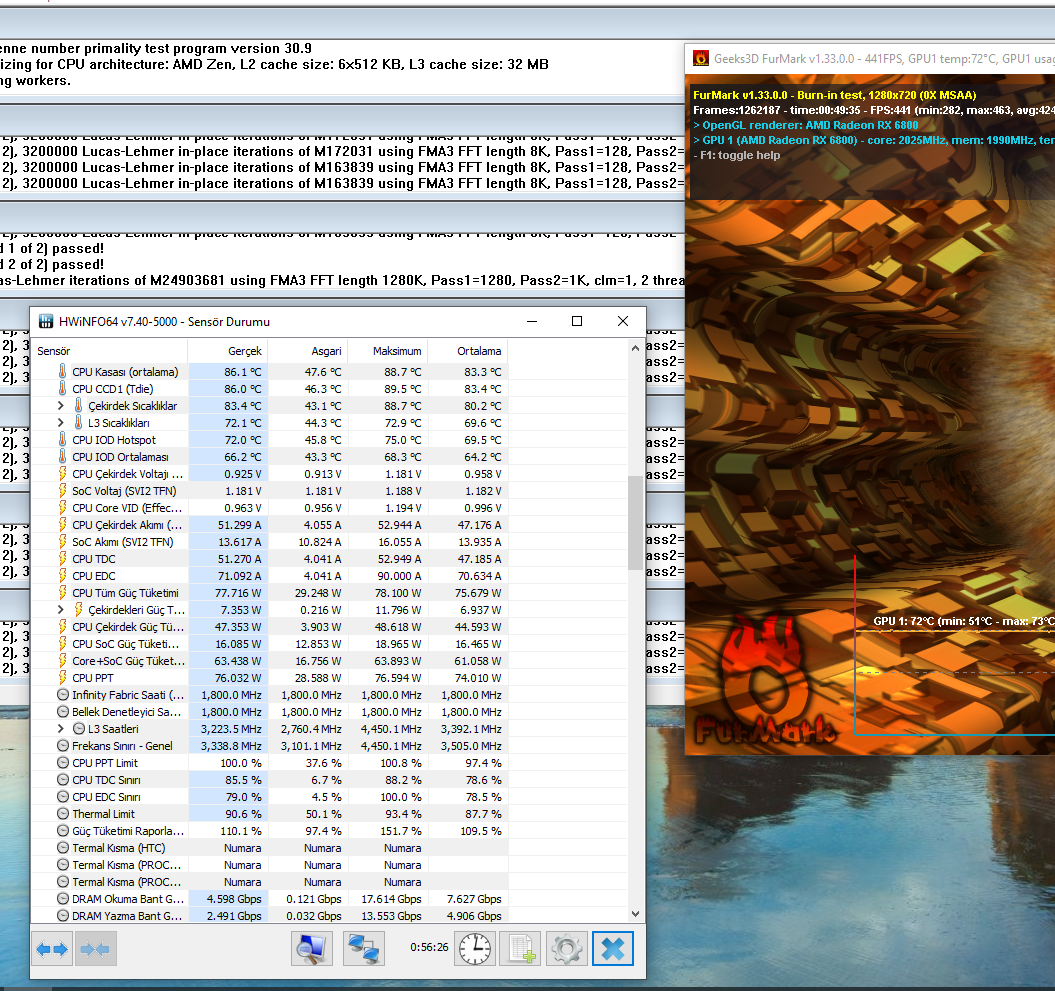This screenshot has height=991, width=1055.
Task: Click the collapse-columns arrows button in HWiNFO
Action: [95, 949]
